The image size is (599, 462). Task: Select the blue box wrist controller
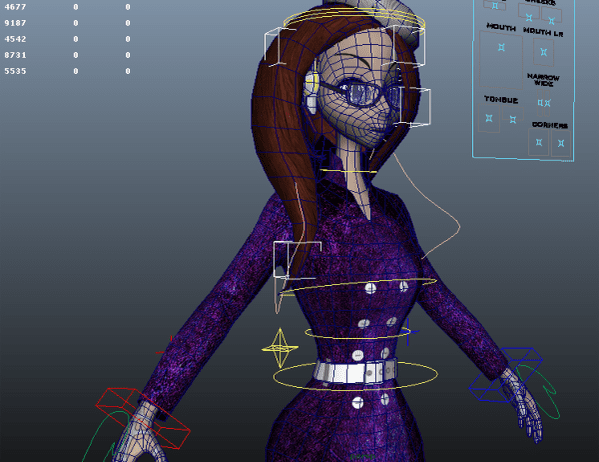coord(505,374)
